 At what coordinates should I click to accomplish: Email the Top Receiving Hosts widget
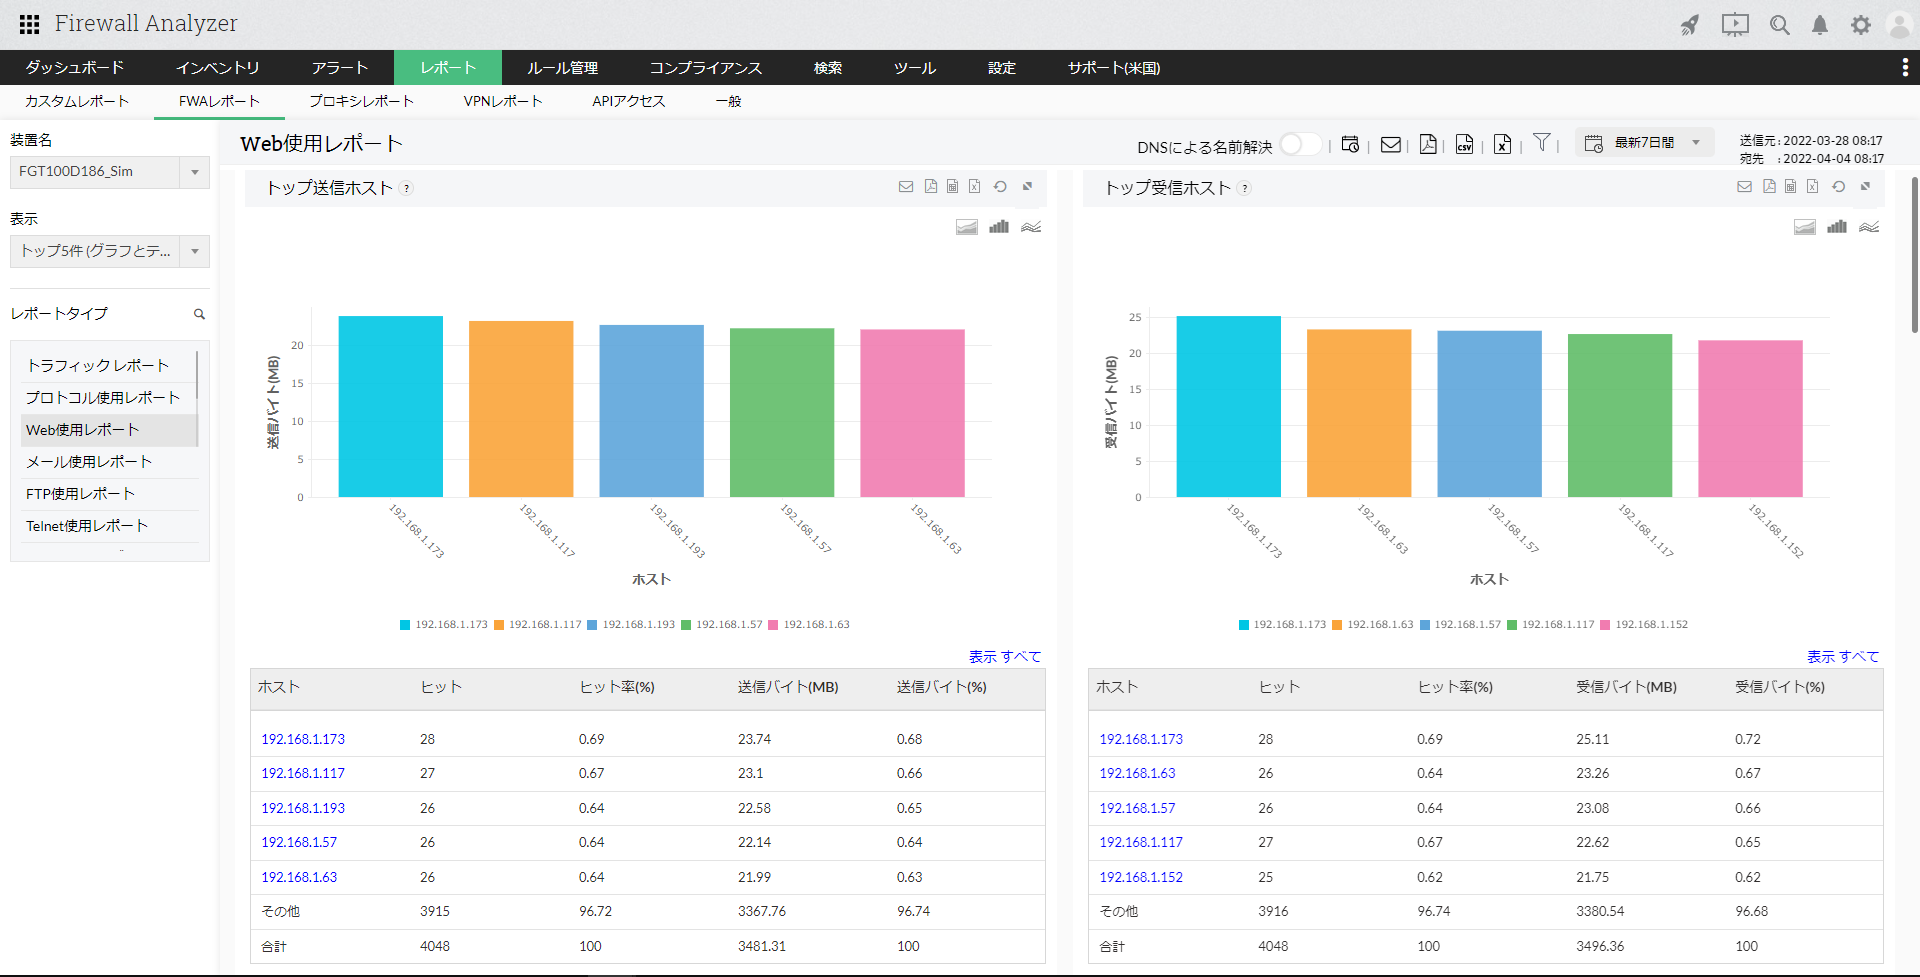click(x=1744, y=187)
